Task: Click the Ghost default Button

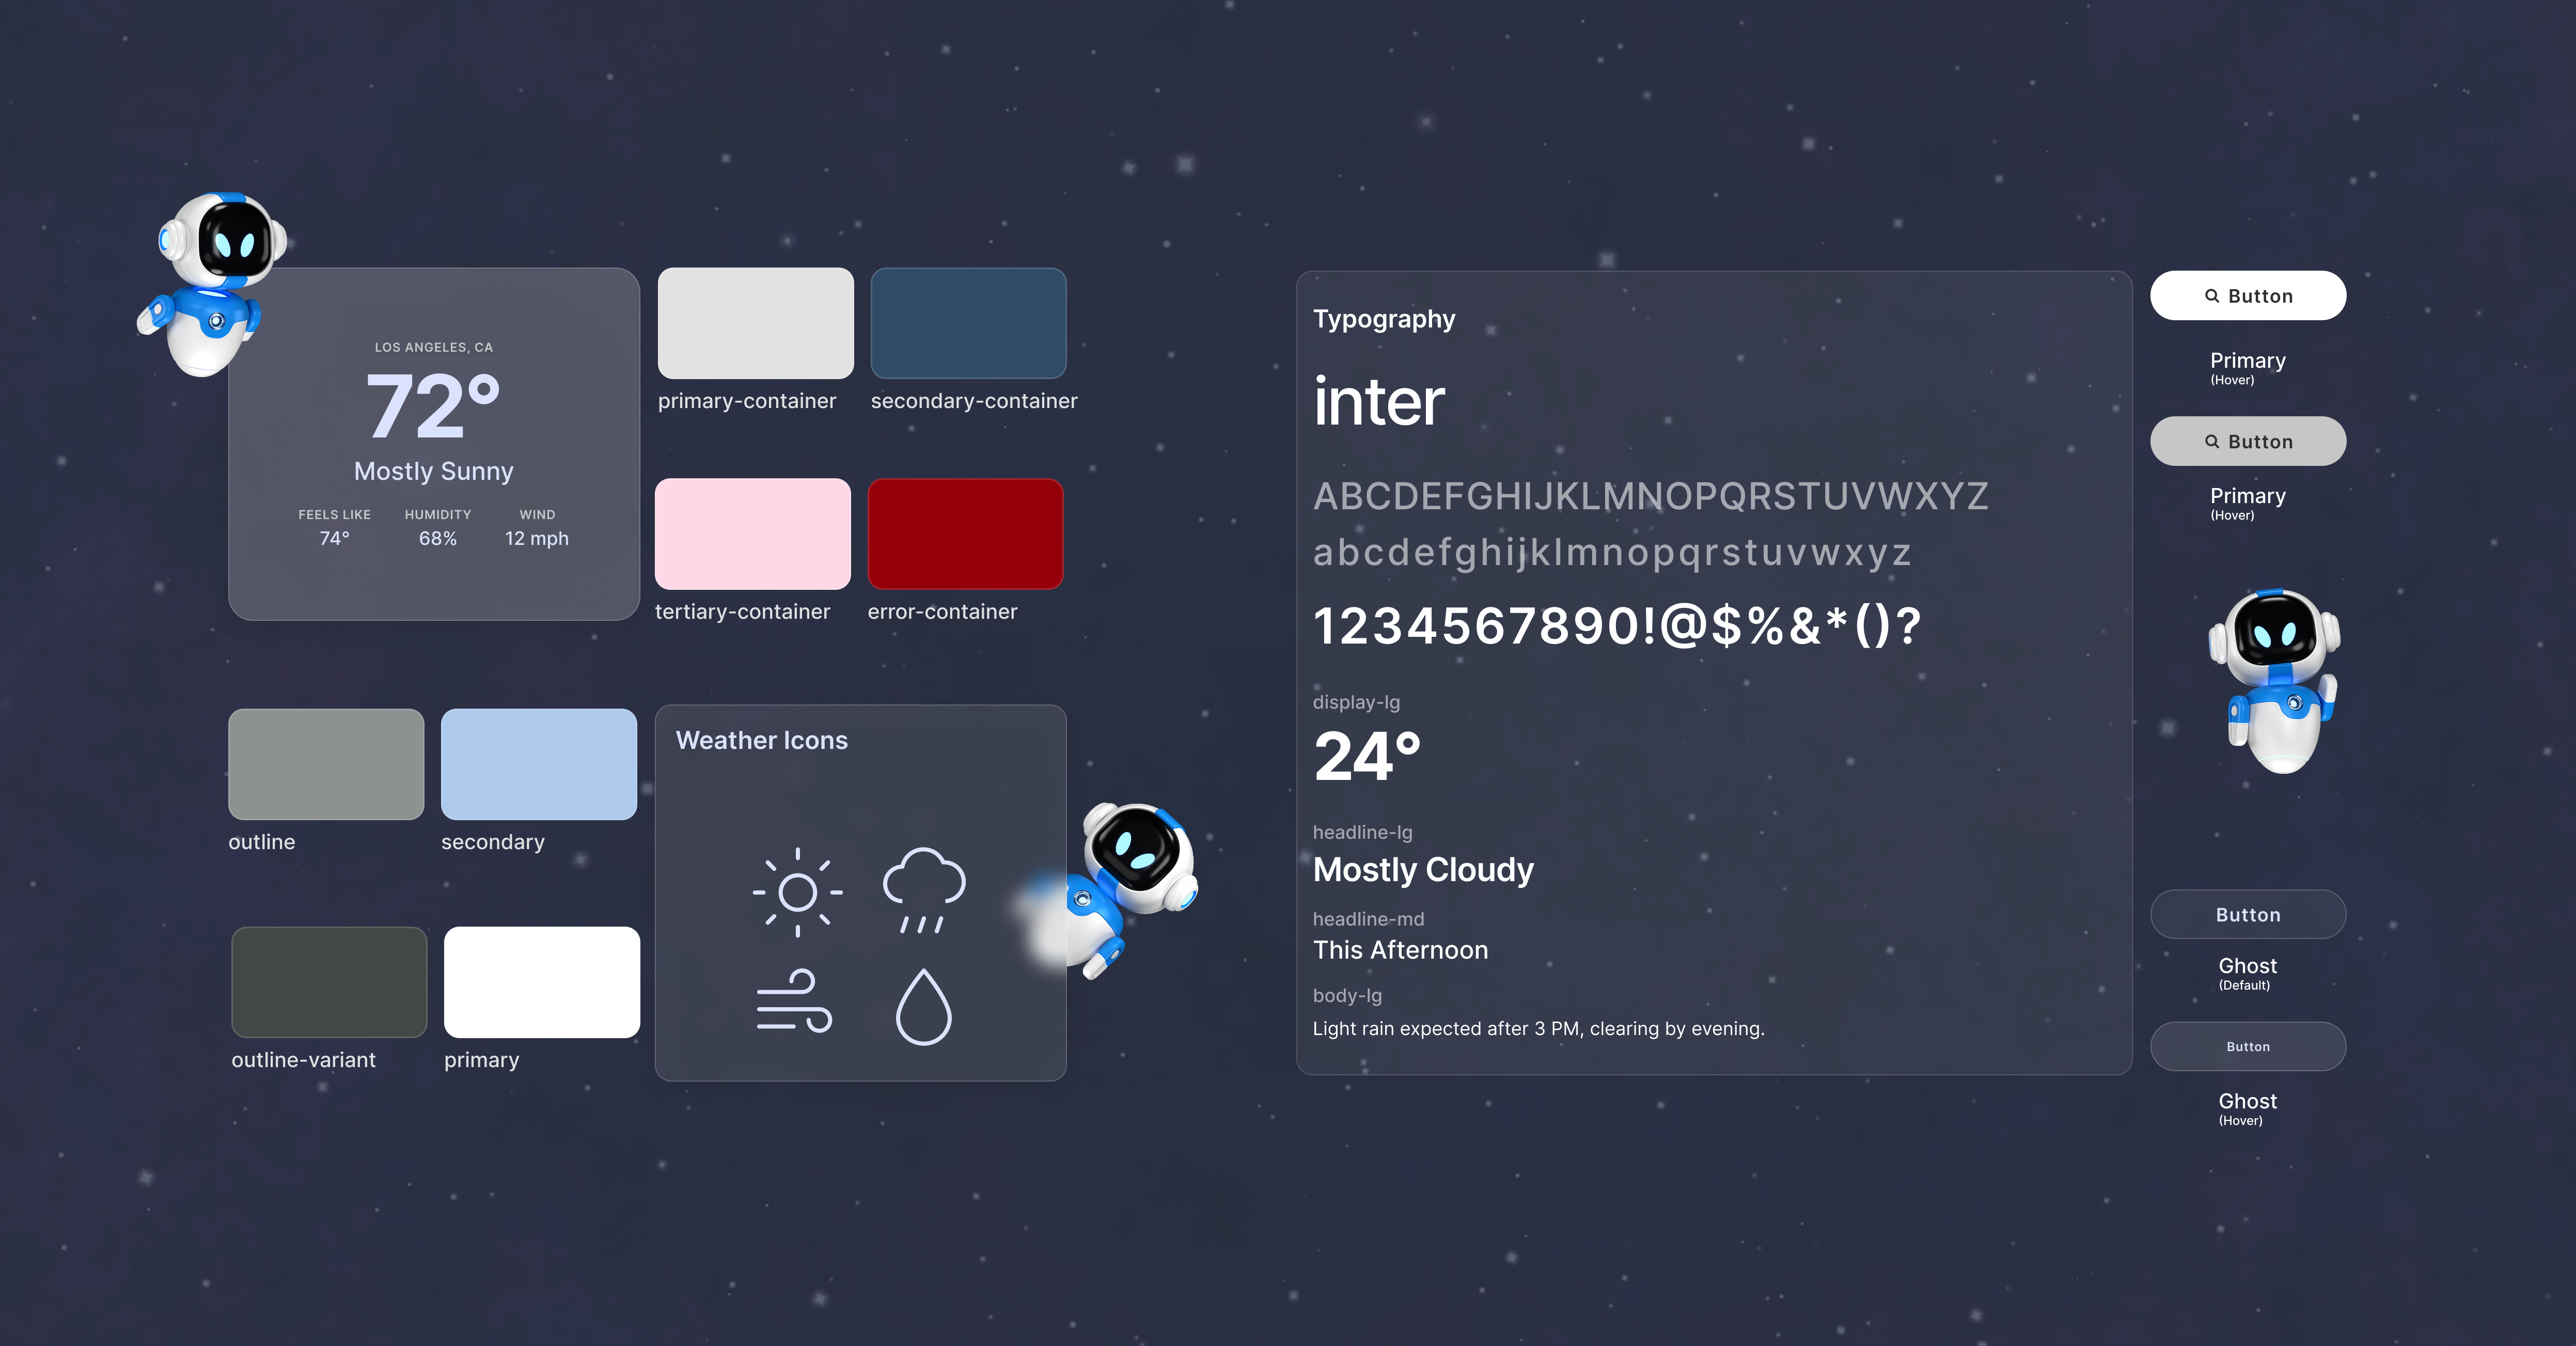Action: point(2248,914)
